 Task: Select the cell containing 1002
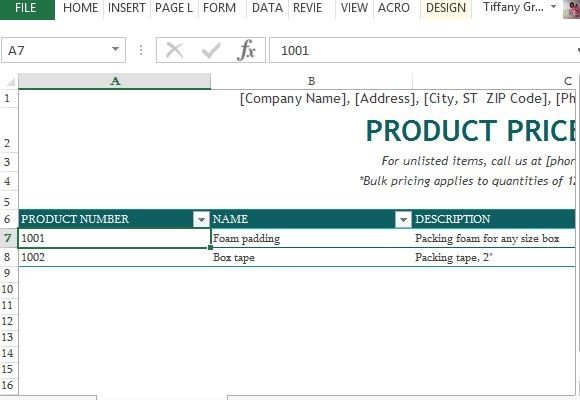(x=114, y=257)
